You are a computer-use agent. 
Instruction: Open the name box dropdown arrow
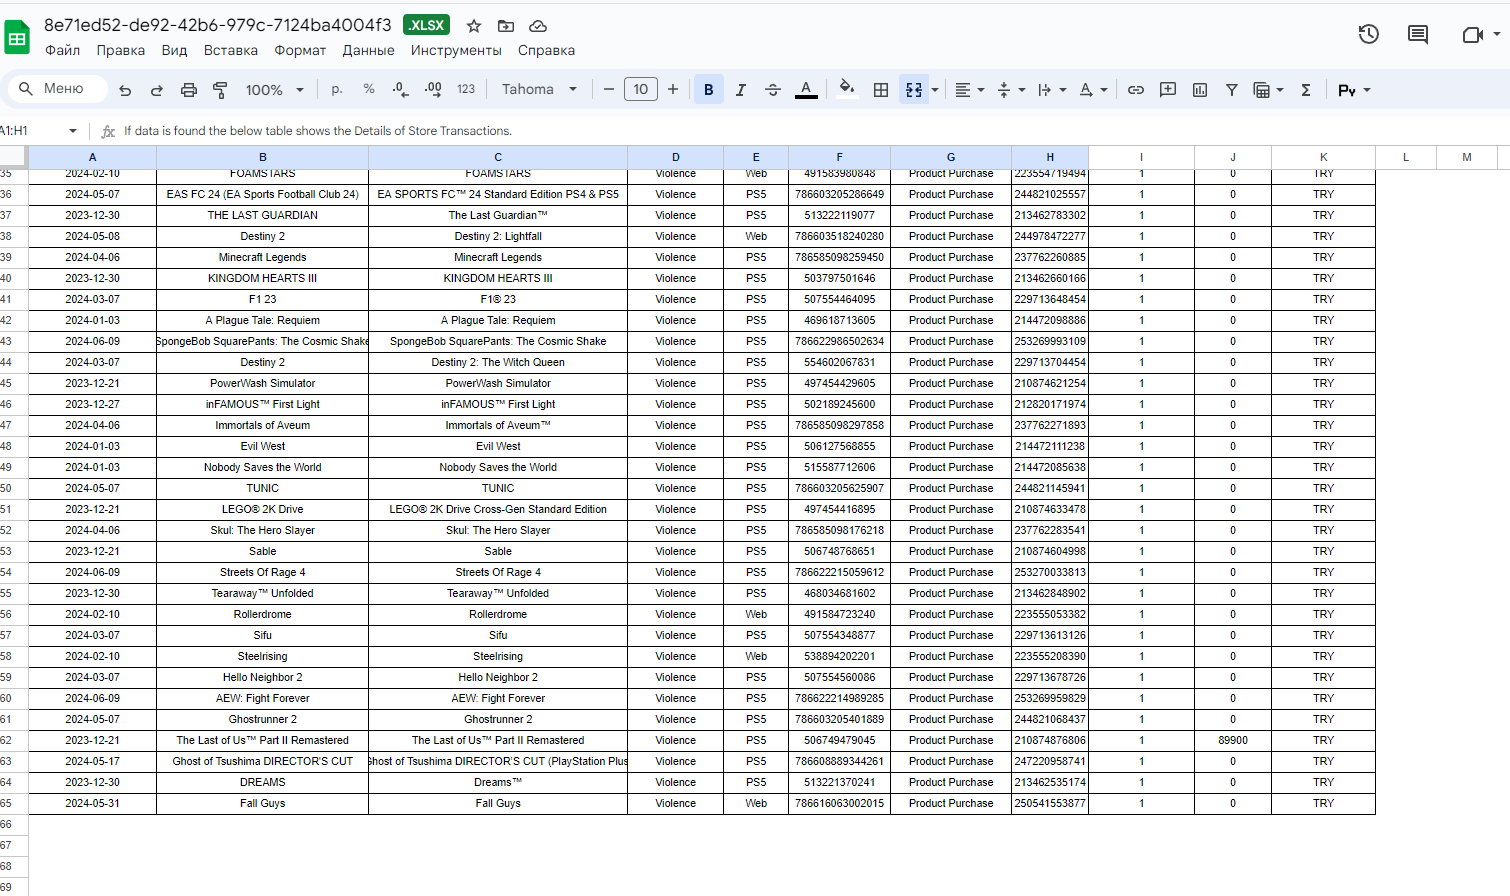73,131
